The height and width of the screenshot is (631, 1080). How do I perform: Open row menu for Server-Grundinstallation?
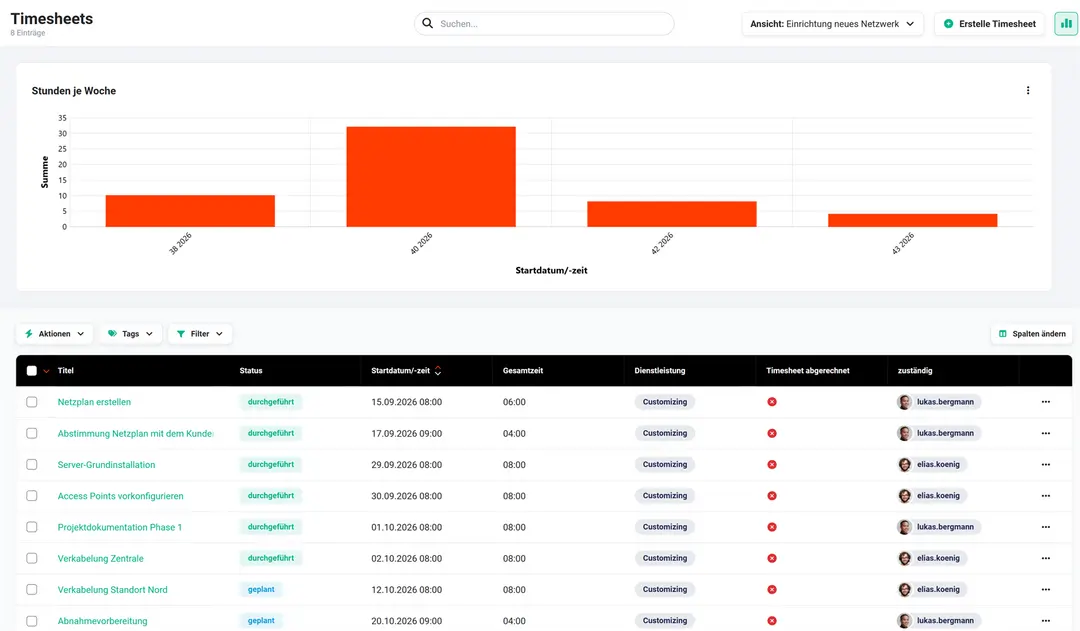1046,464
